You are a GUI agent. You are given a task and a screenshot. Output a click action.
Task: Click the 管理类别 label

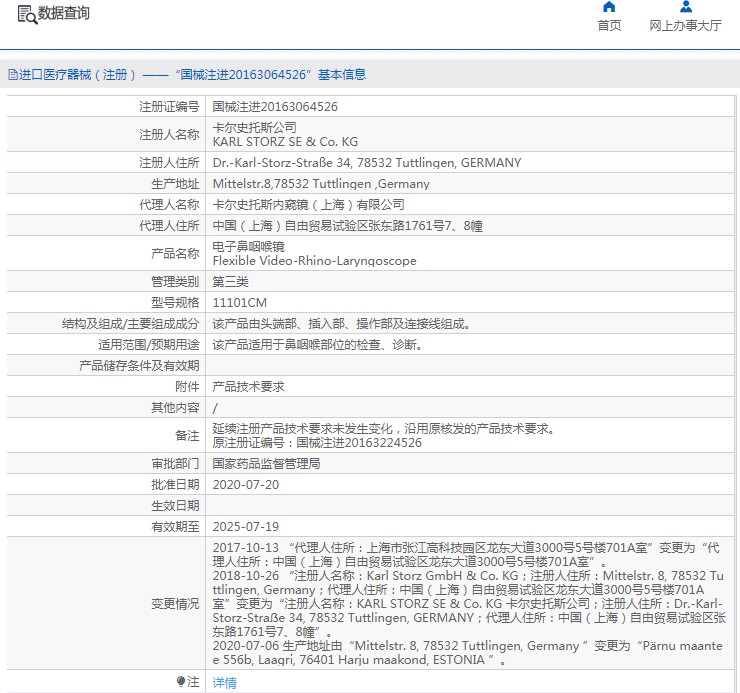click(x=175, y=282)
